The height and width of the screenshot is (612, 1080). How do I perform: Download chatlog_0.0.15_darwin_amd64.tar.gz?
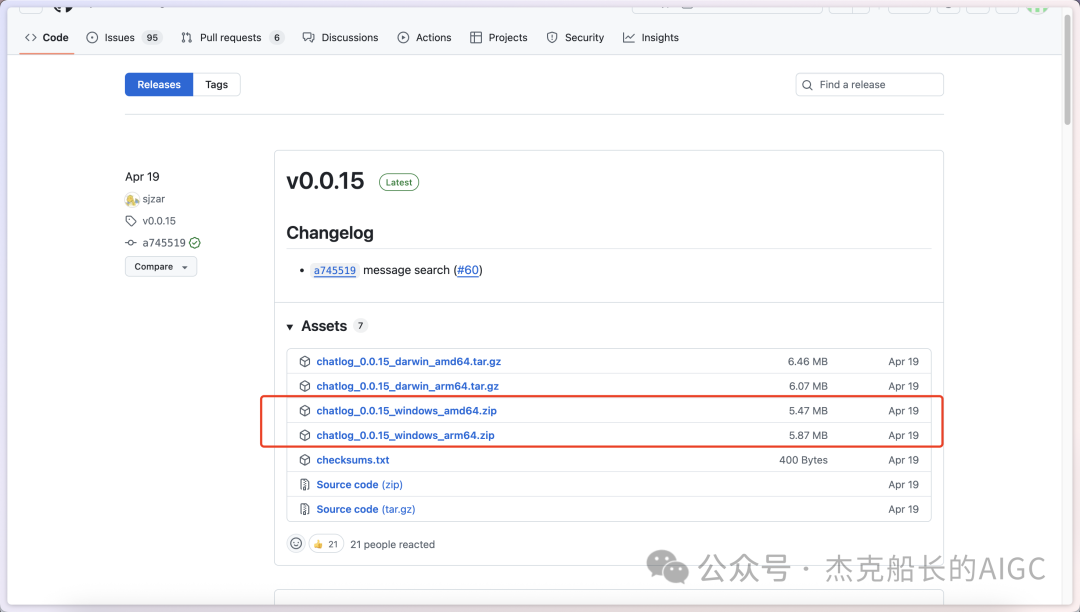[x=408, y=361]
